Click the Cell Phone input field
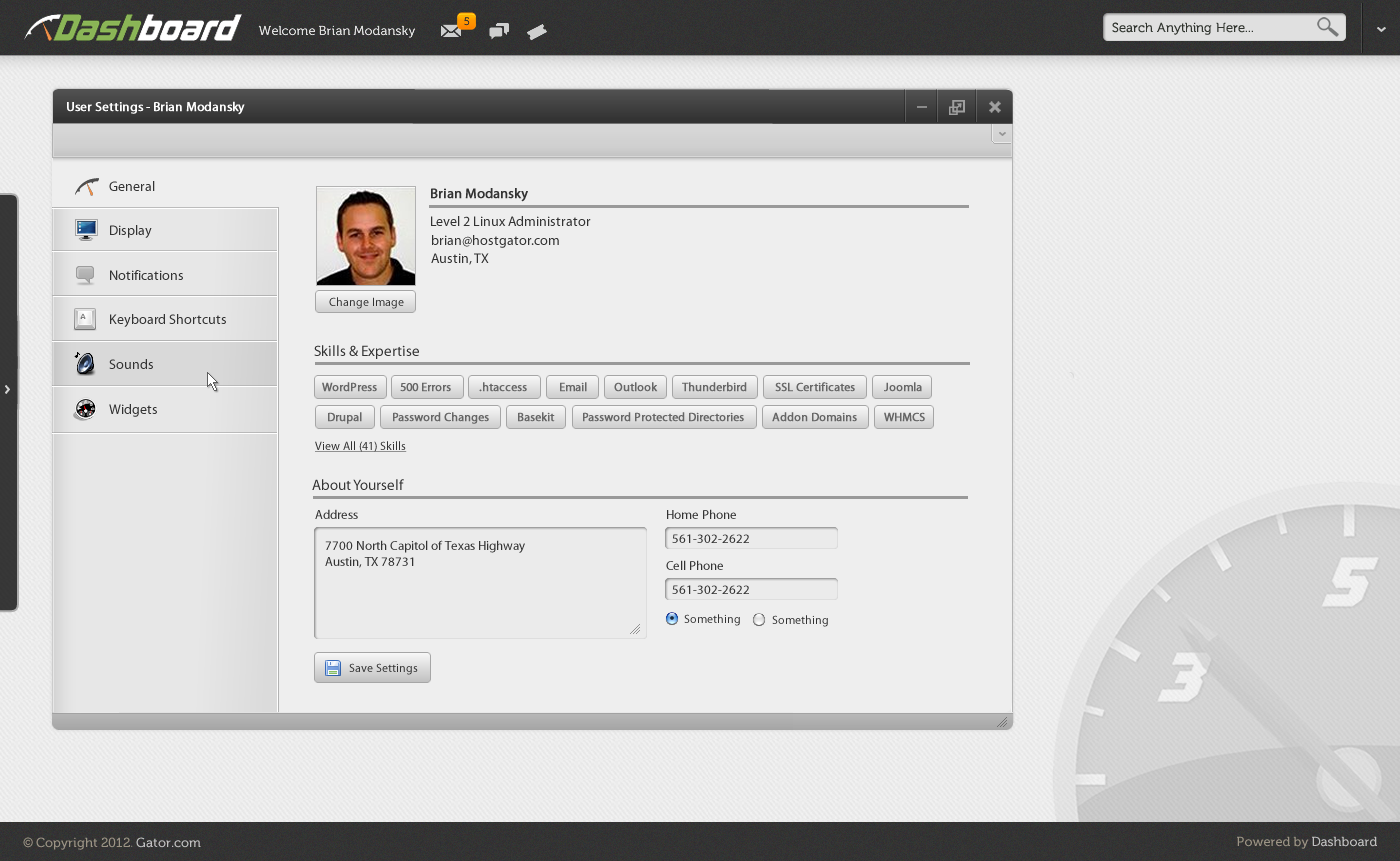Viewport: 1400px width, 861px height. [751, 589]
